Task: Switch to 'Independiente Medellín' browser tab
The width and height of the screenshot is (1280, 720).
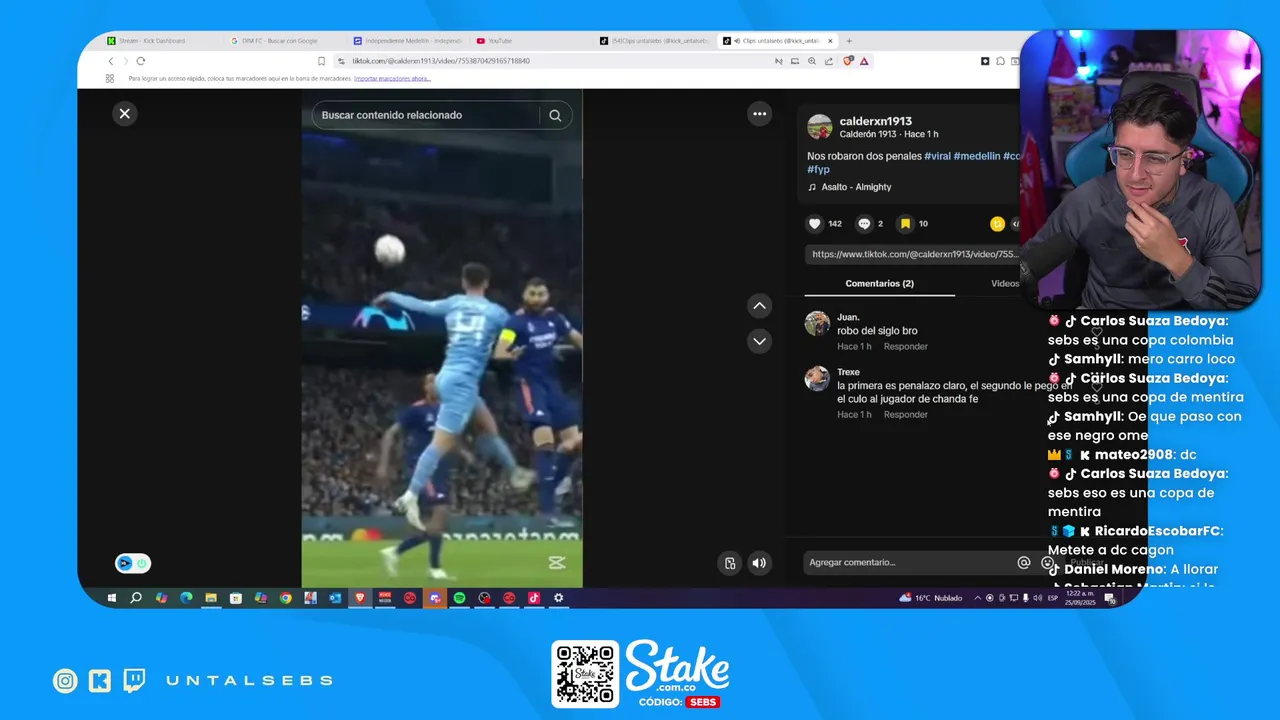Action: 407,41
